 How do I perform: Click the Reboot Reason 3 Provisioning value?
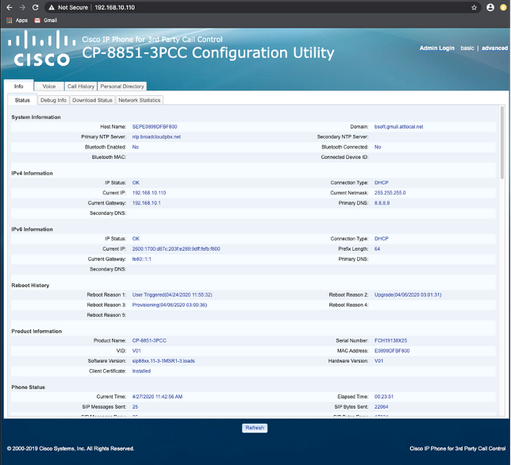coord(170,305)
